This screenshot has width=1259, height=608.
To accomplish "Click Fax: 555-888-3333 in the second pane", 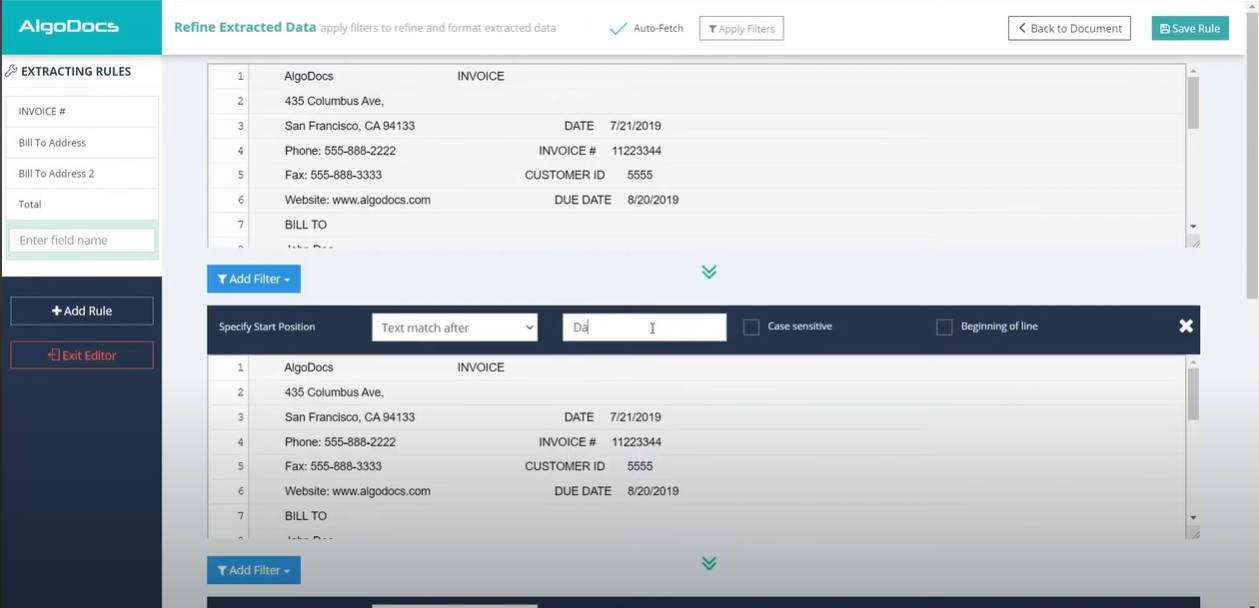I will [x=333, y=466].
